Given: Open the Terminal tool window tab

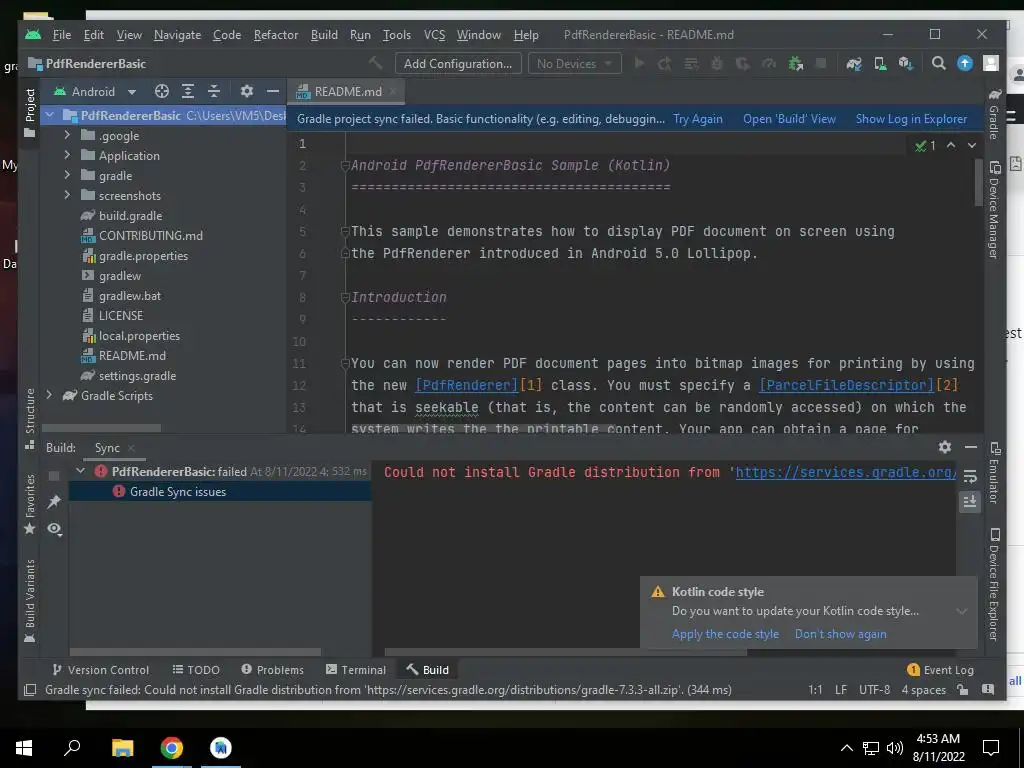Looking at the screenshot, I should pyautogui.click(x=356, y=669).
